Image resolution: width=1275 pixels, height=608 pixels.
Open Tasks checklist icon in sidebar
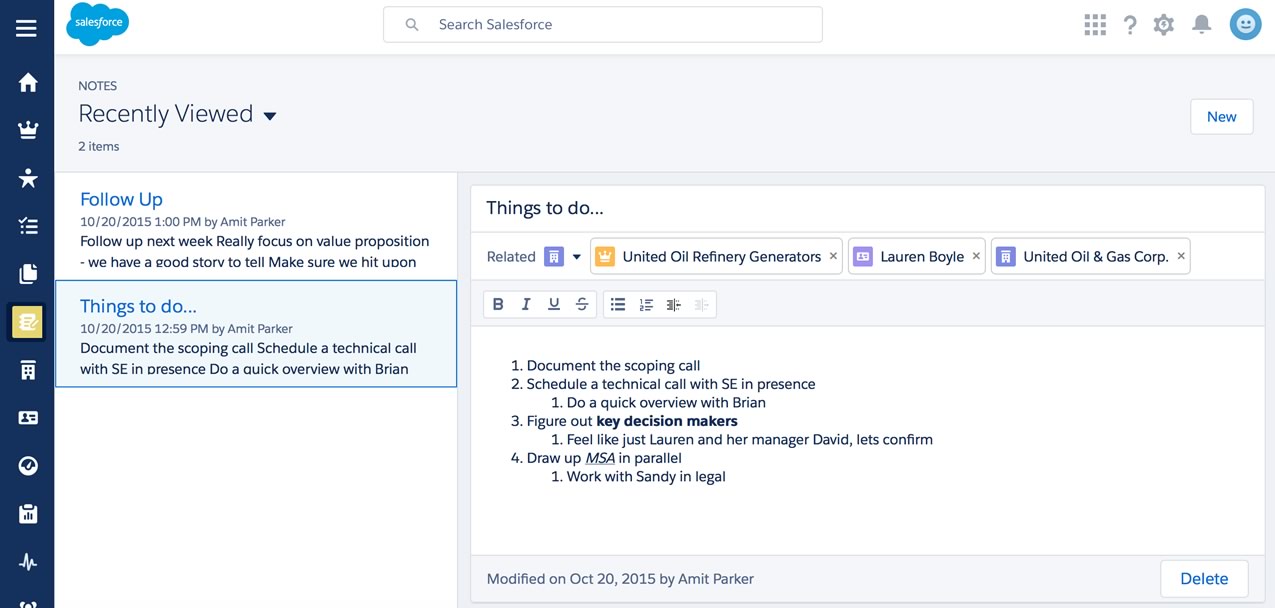[28, 226]
